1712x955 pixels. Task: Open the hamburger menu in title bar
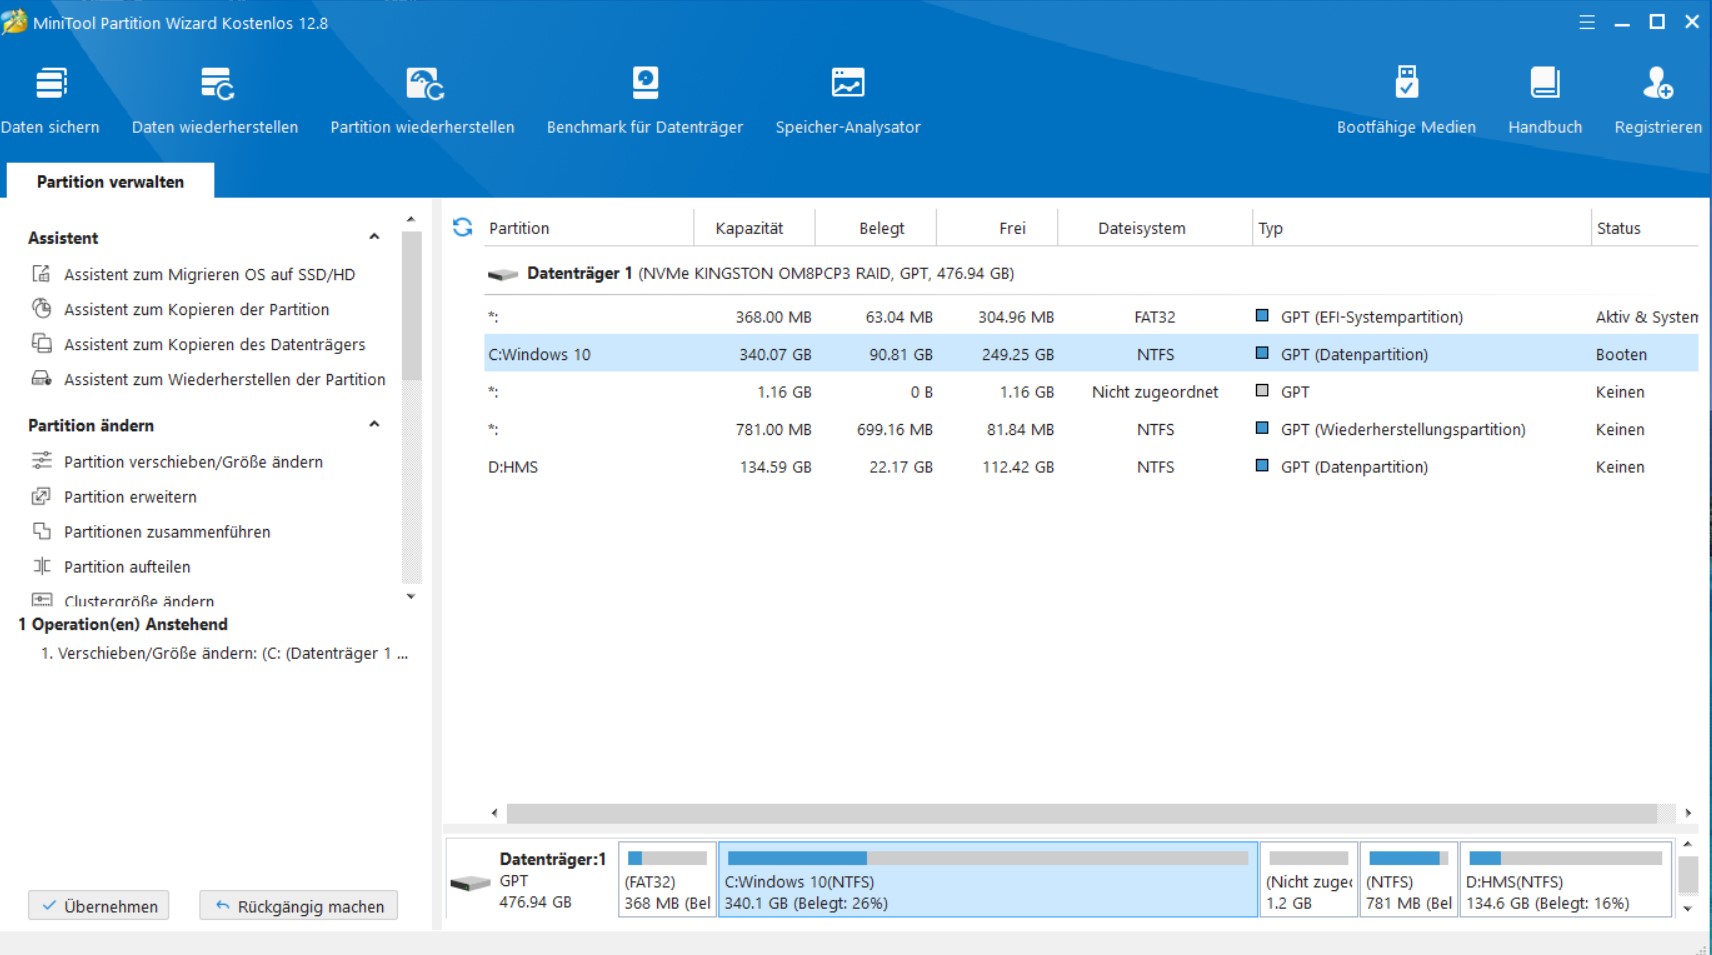point(1587,22)
